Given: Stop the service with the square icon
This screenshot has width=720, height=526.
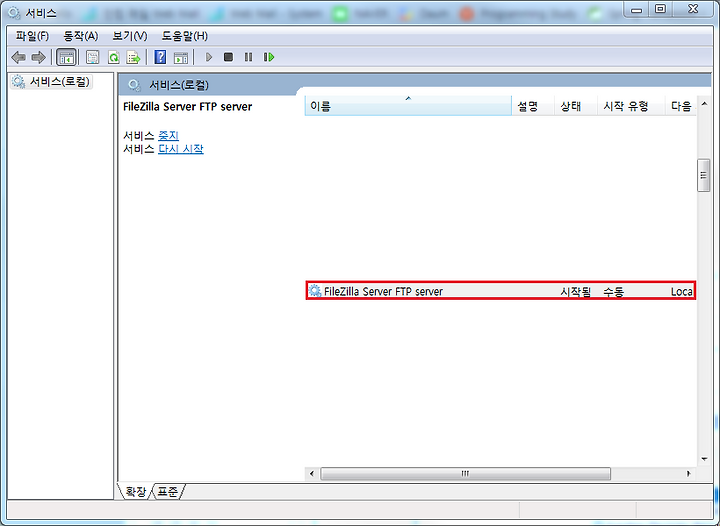Looking at the screenshot, I should 228,57.
